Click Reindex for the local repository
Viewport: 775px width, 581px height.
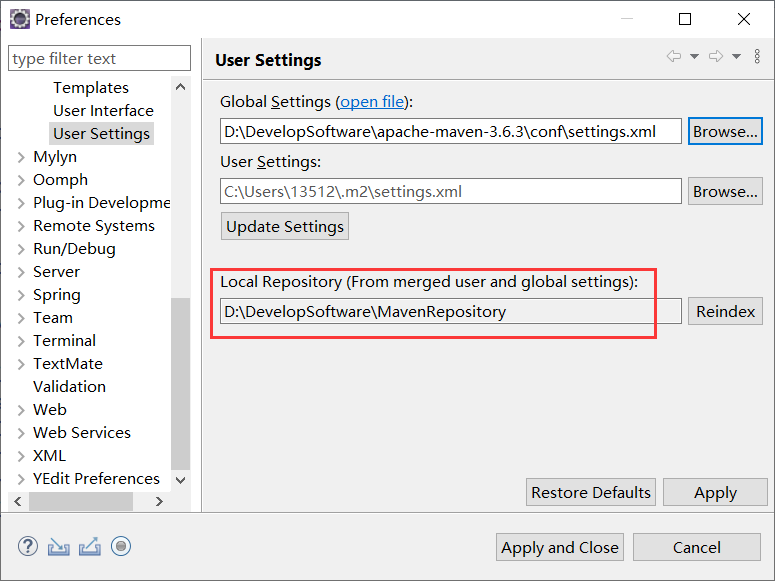point(725,311)
